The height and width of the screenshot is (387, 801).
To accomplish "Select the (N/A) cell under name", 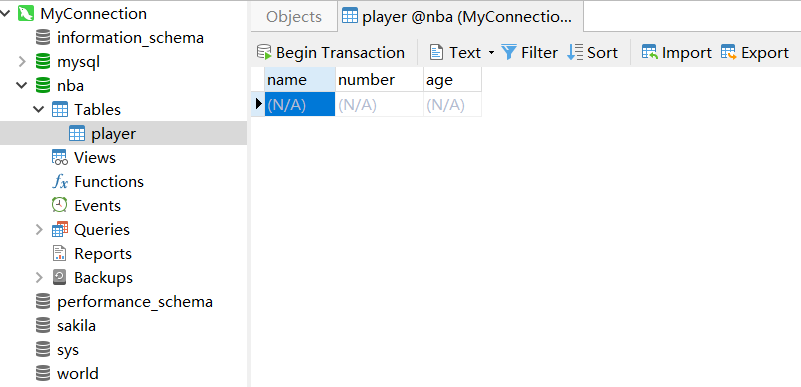I will tap(300, 104).
